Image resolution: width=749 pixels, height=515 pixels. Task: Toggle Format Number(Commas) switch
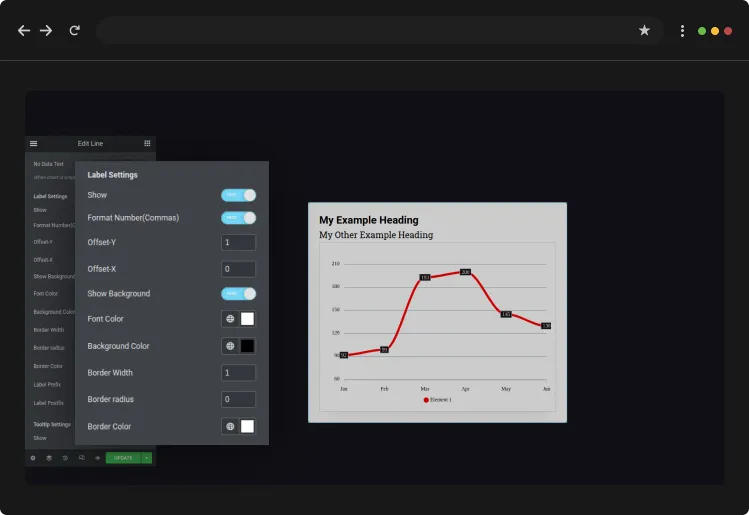pyautogui.click(x=238, y=218)
